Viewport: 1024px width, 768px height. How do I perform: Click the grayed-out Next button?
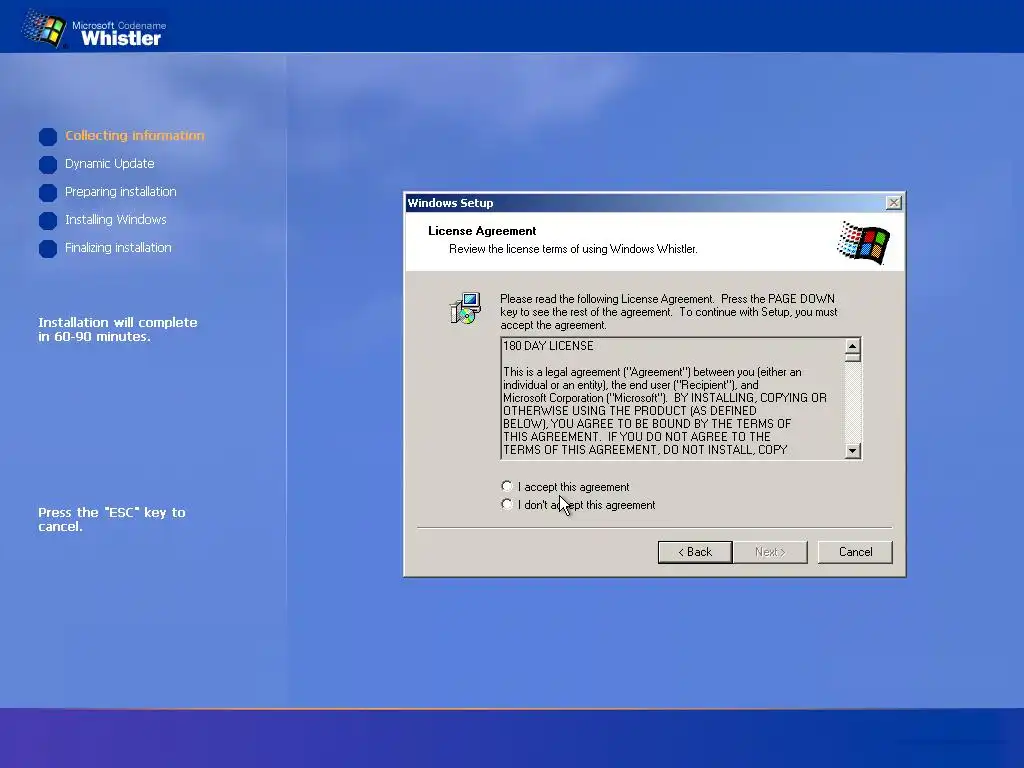click(770, 552)
